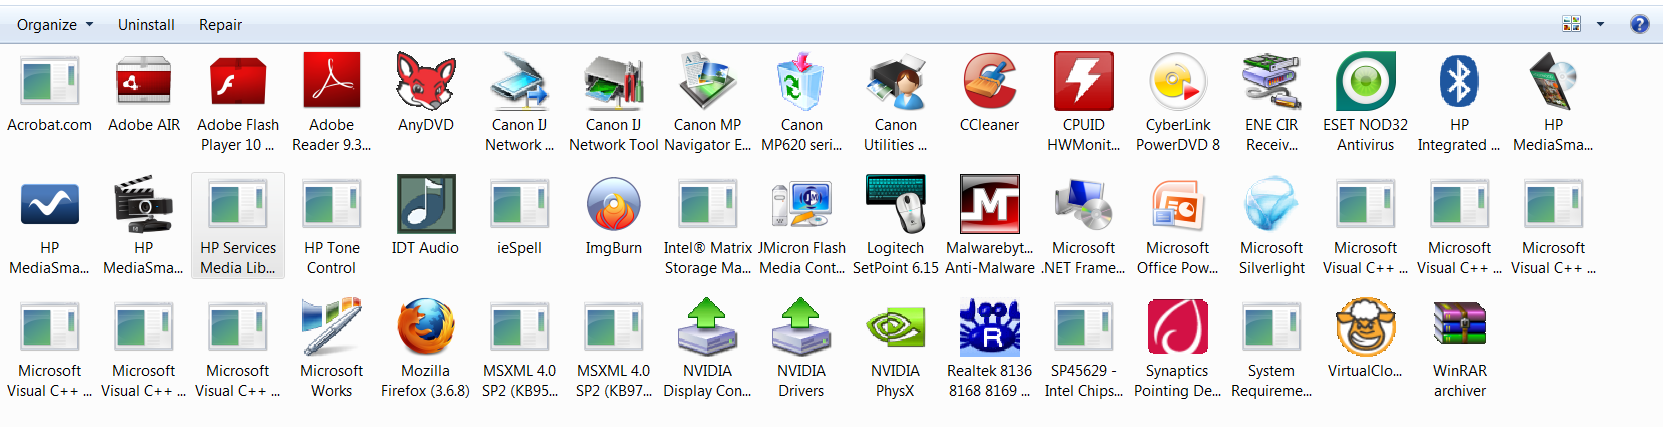
Task: Select WinRAR archiver entry
Action: coord(1459,328)
